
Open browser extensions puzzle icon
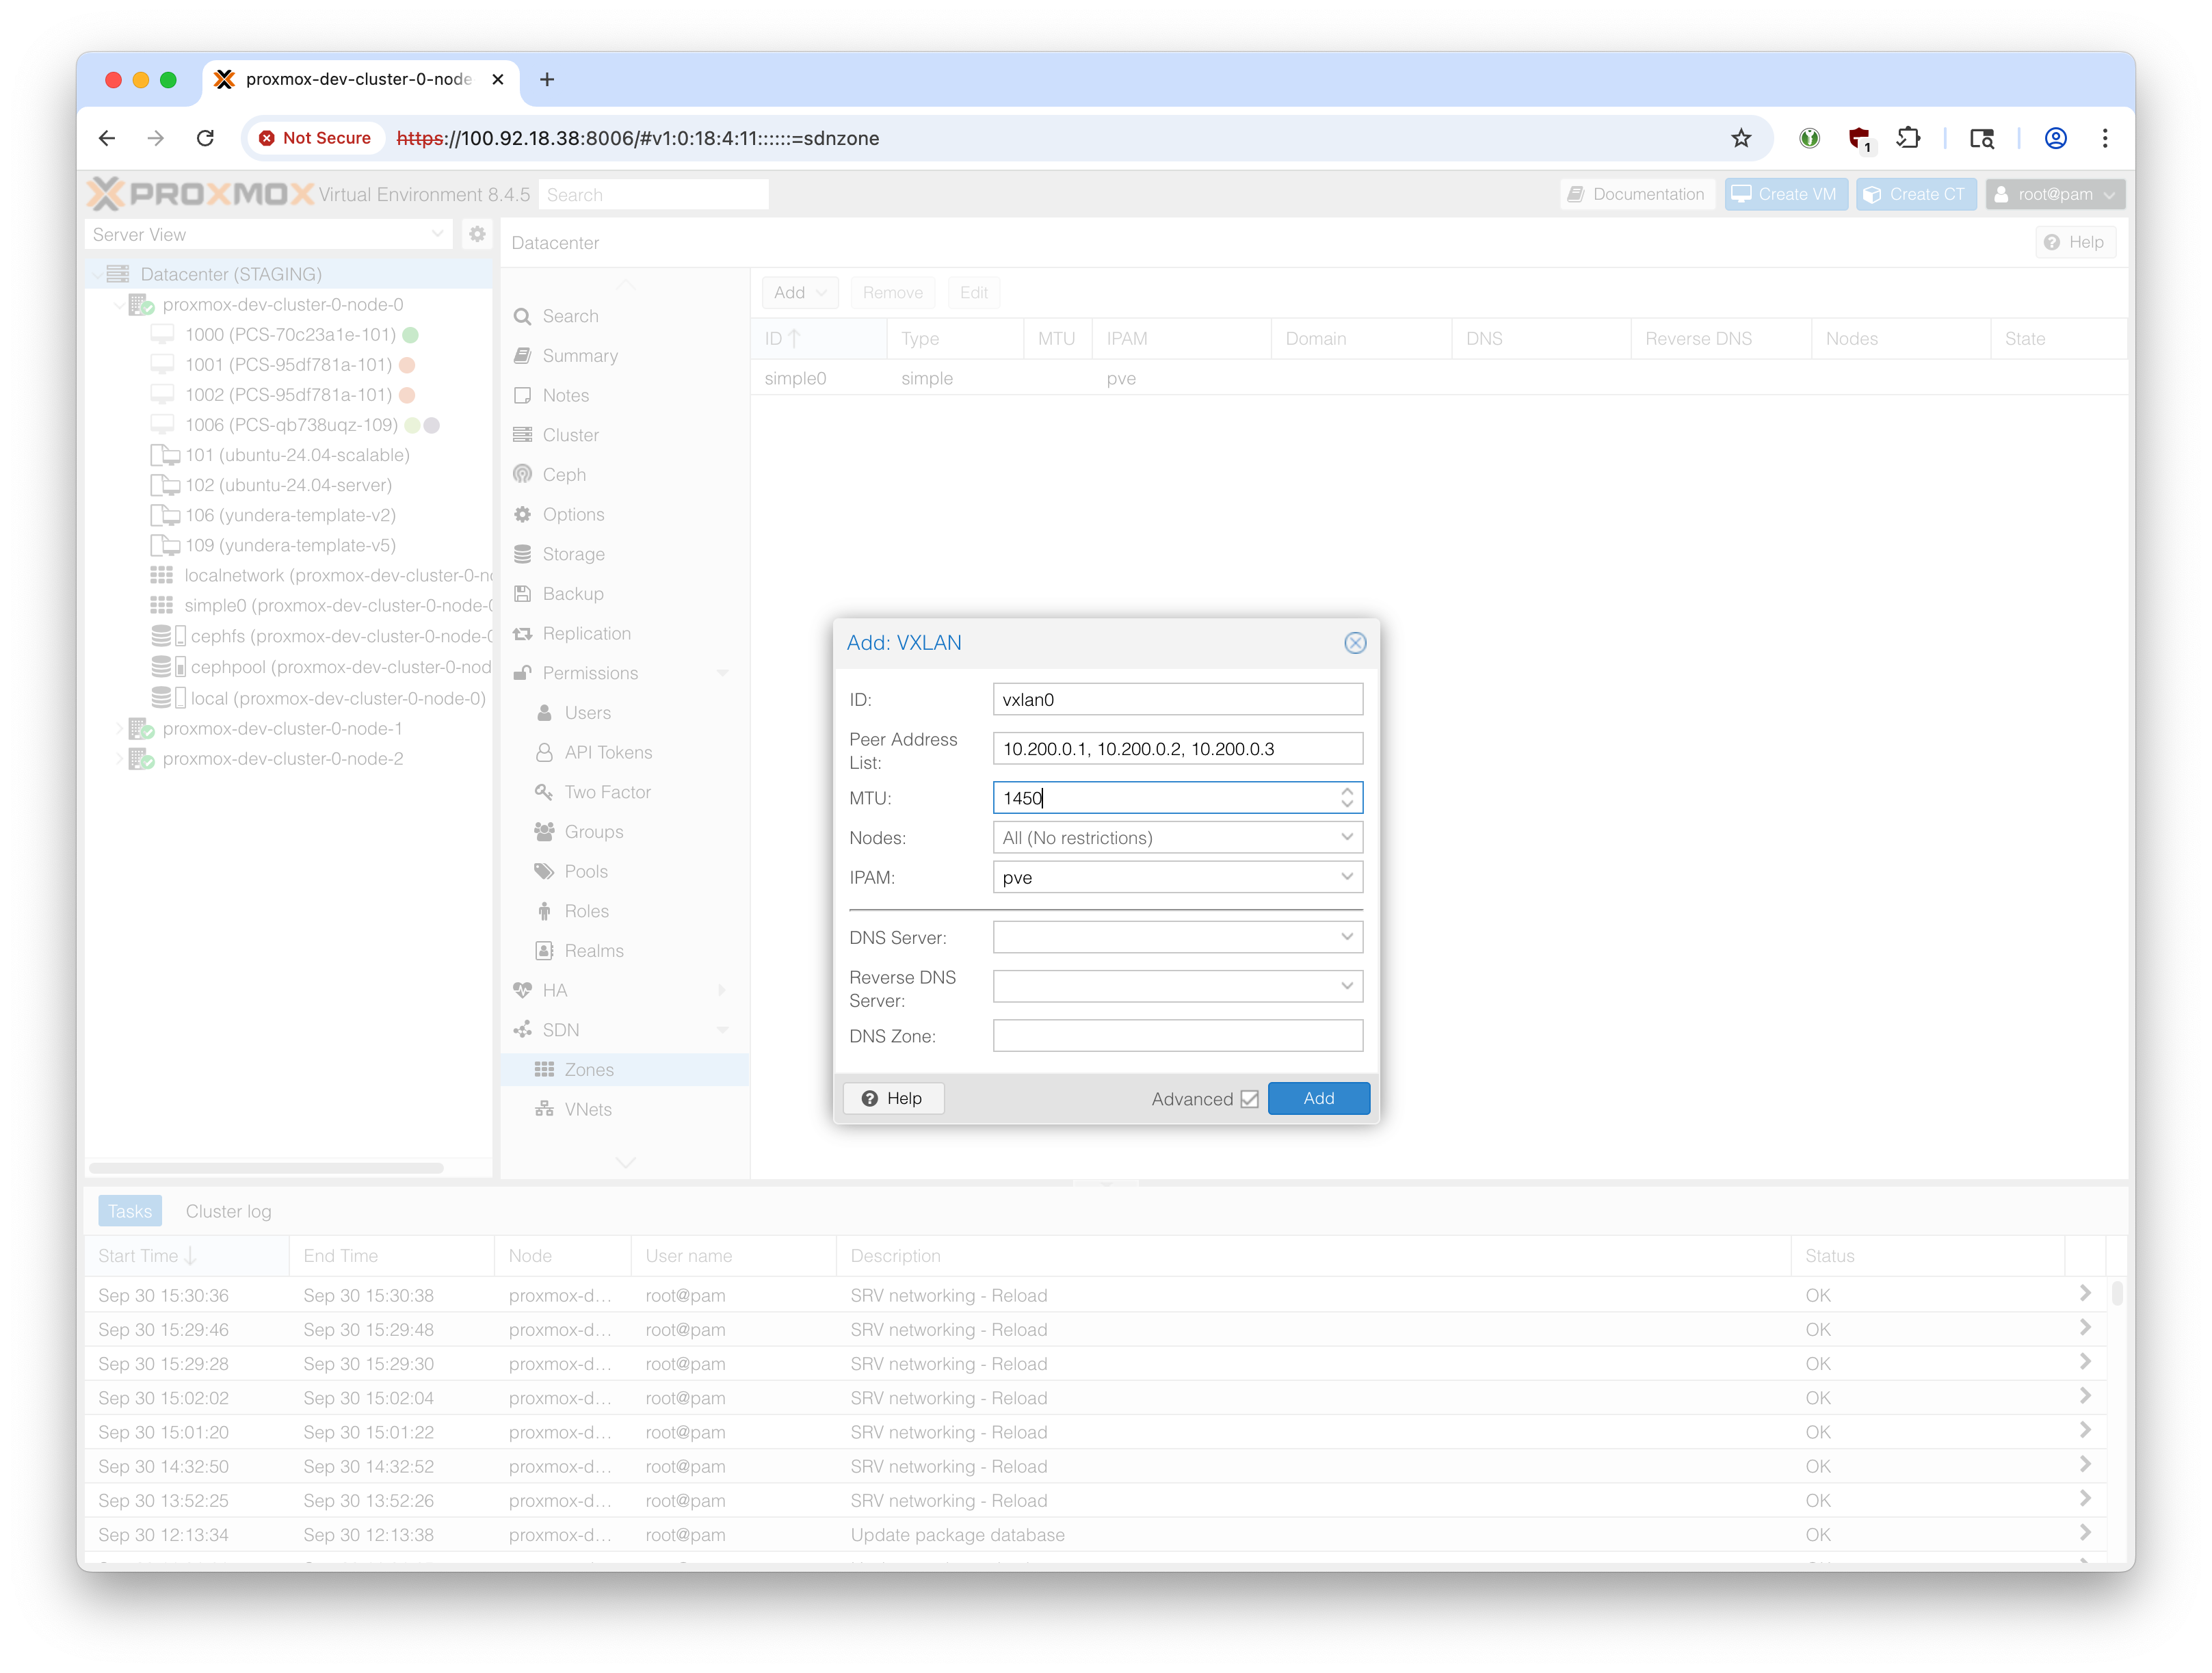[1908, 138]
